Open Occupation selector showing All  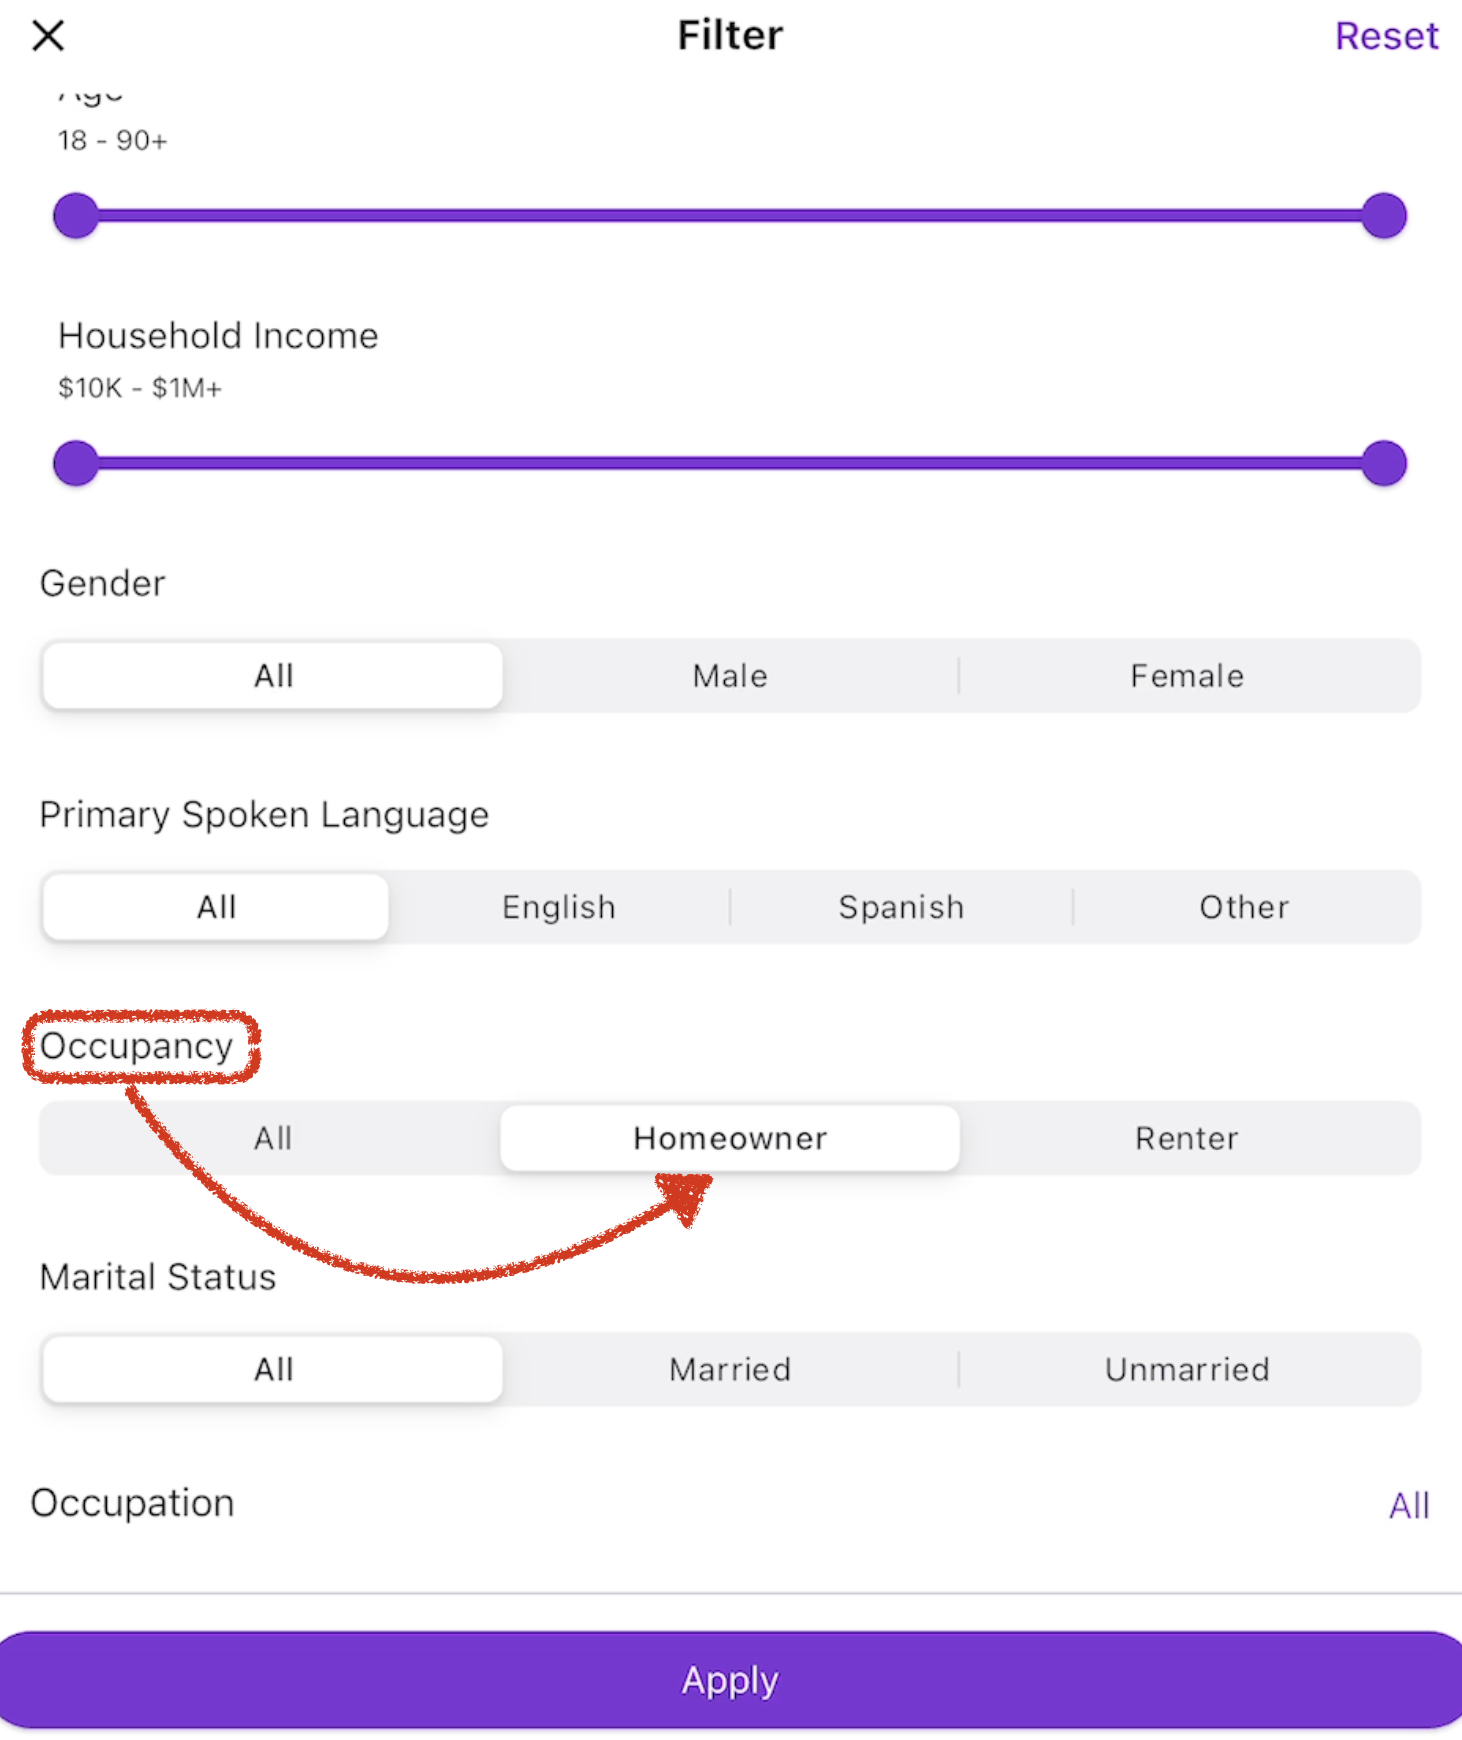[x=1408, y=1505]
